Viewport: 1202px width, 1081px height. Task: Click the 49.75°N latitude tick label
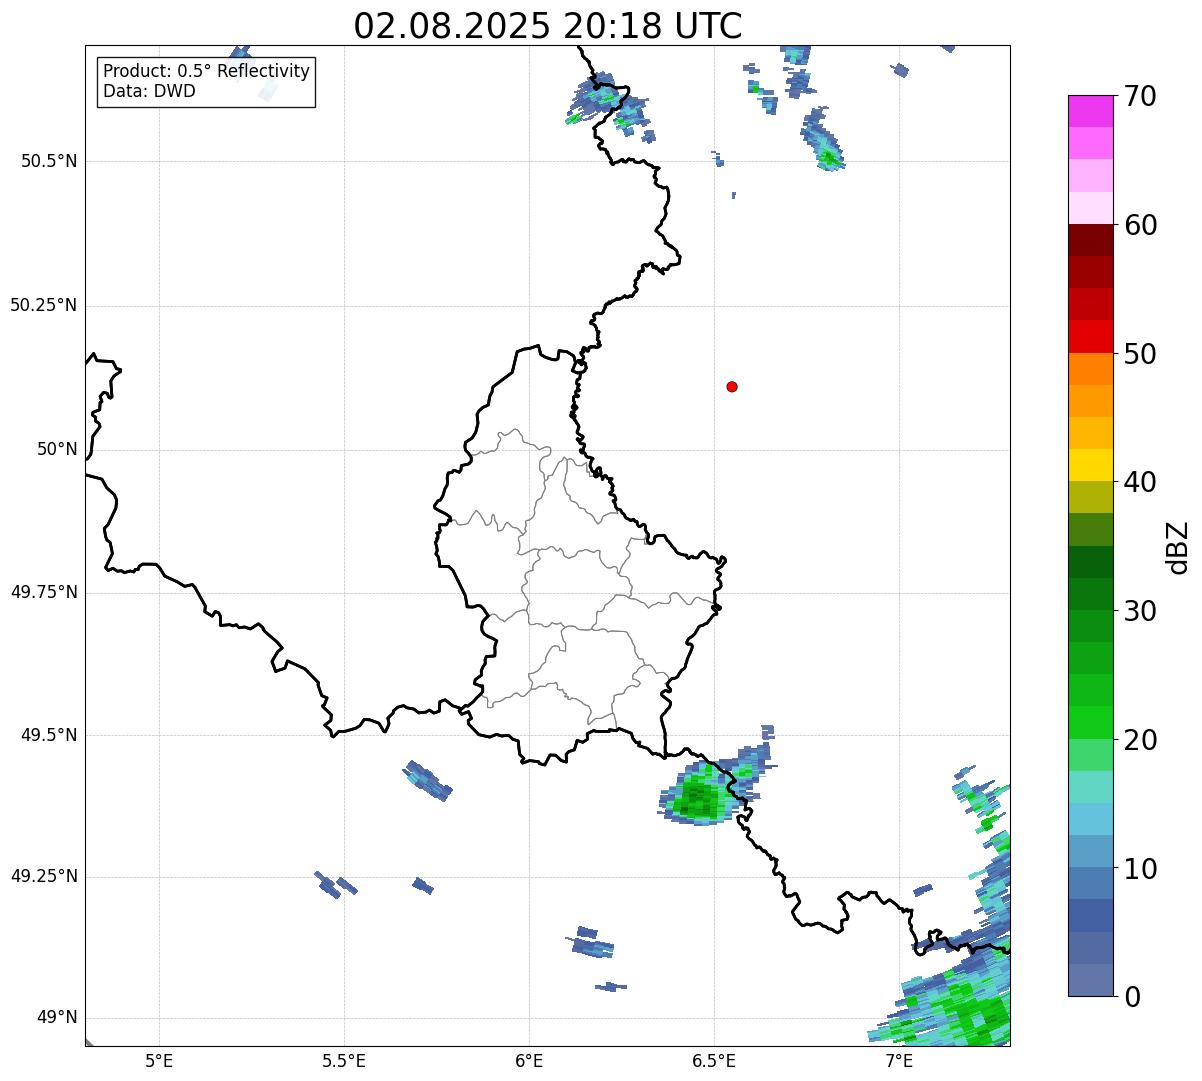pyautogui.click(x=43, y=592)
